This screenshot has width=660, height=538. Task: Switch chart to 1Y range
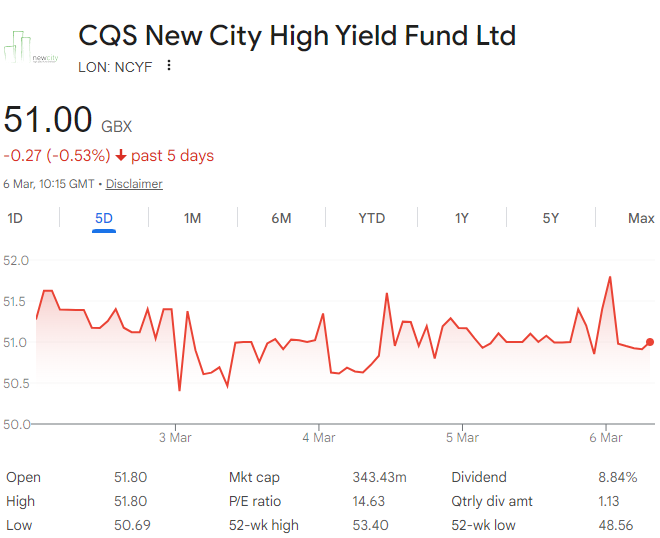[462, 218]
